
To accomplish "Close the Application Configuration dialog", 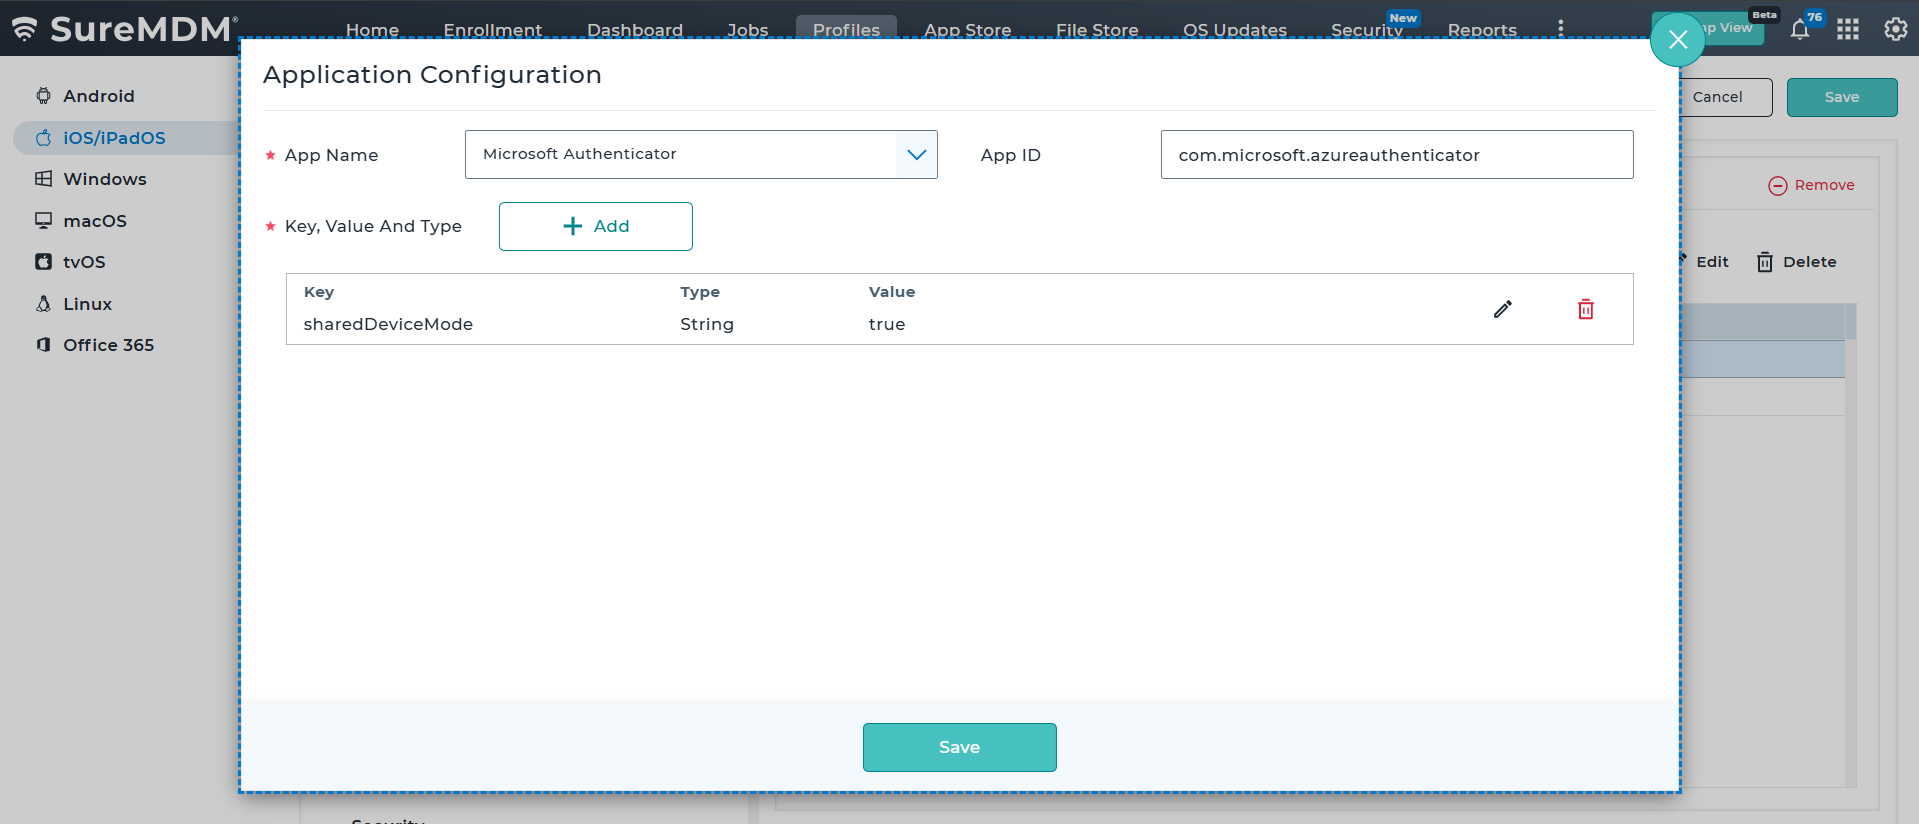I will tap(1677, 40).
